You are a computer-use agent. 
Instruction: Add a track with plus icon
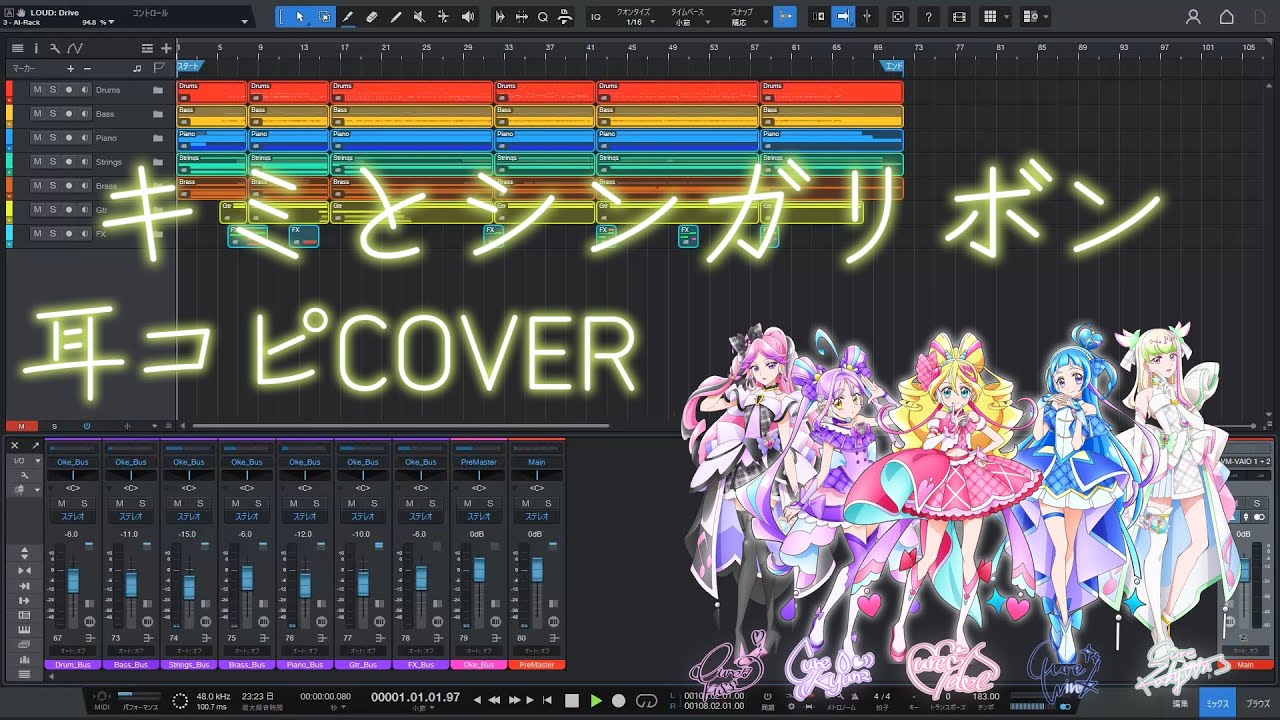point(164,48)
